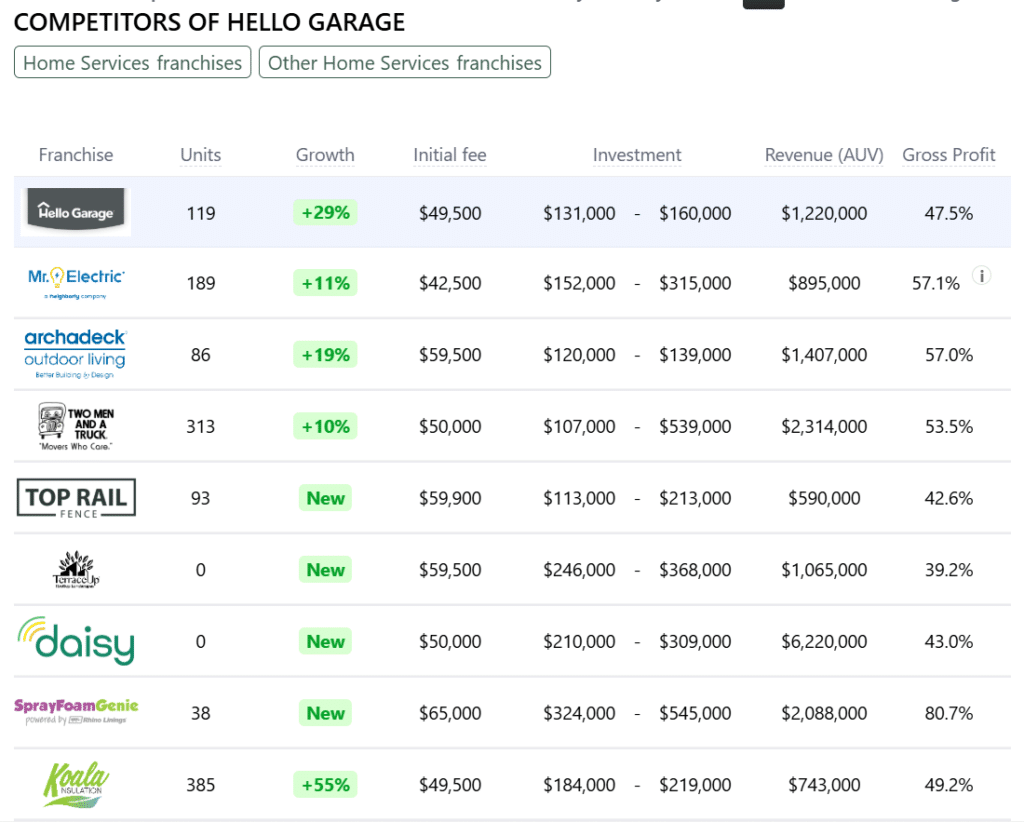The height and width of the screenshot is (822, 1024).
Task: Open the Two Men and a Truck logo
Action: coord(76,426)
